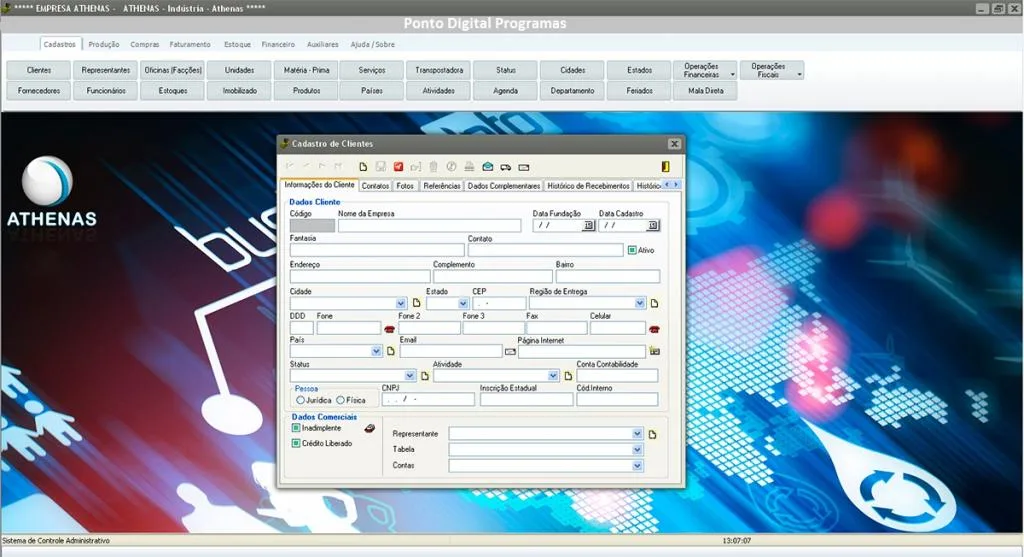Expand the País dropdown
The width and height of the screenshot is (1024, 557).
coord(376,351)
